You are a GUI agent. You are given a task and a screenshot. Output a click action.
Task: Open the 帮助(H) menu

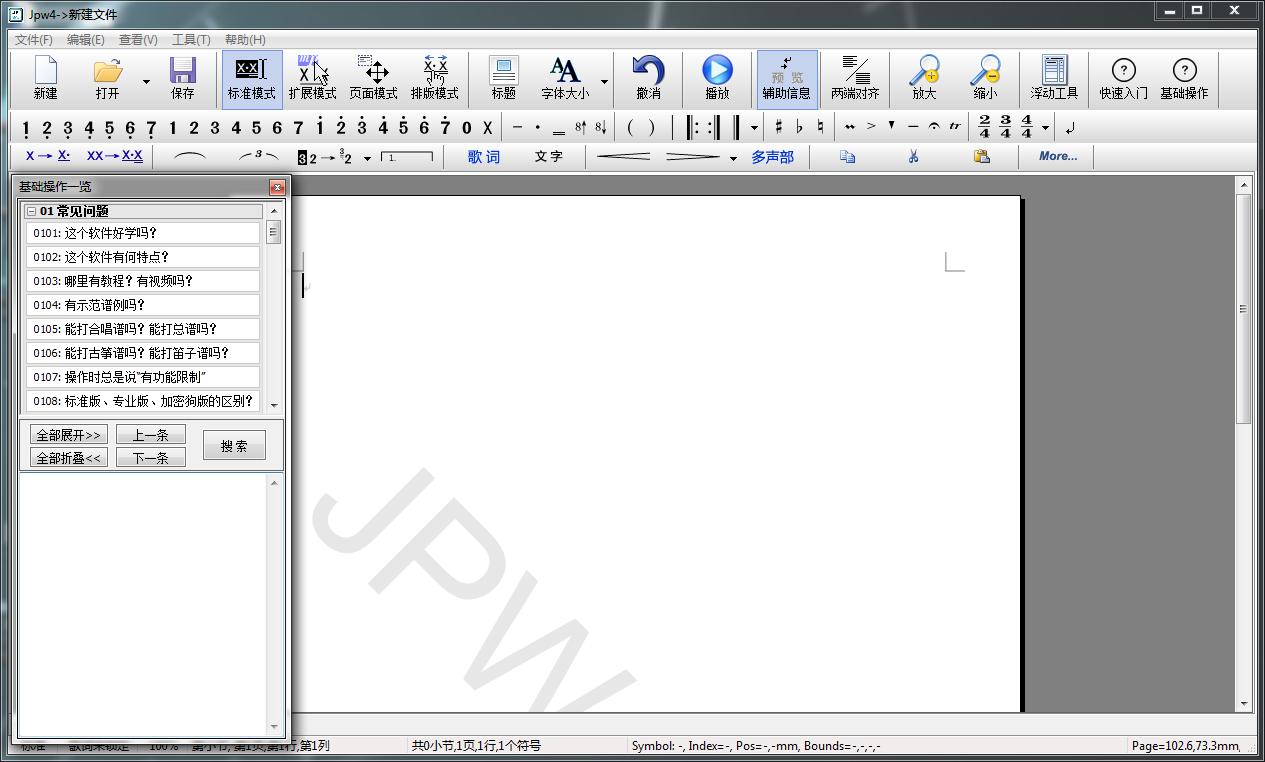click(245, 40)
